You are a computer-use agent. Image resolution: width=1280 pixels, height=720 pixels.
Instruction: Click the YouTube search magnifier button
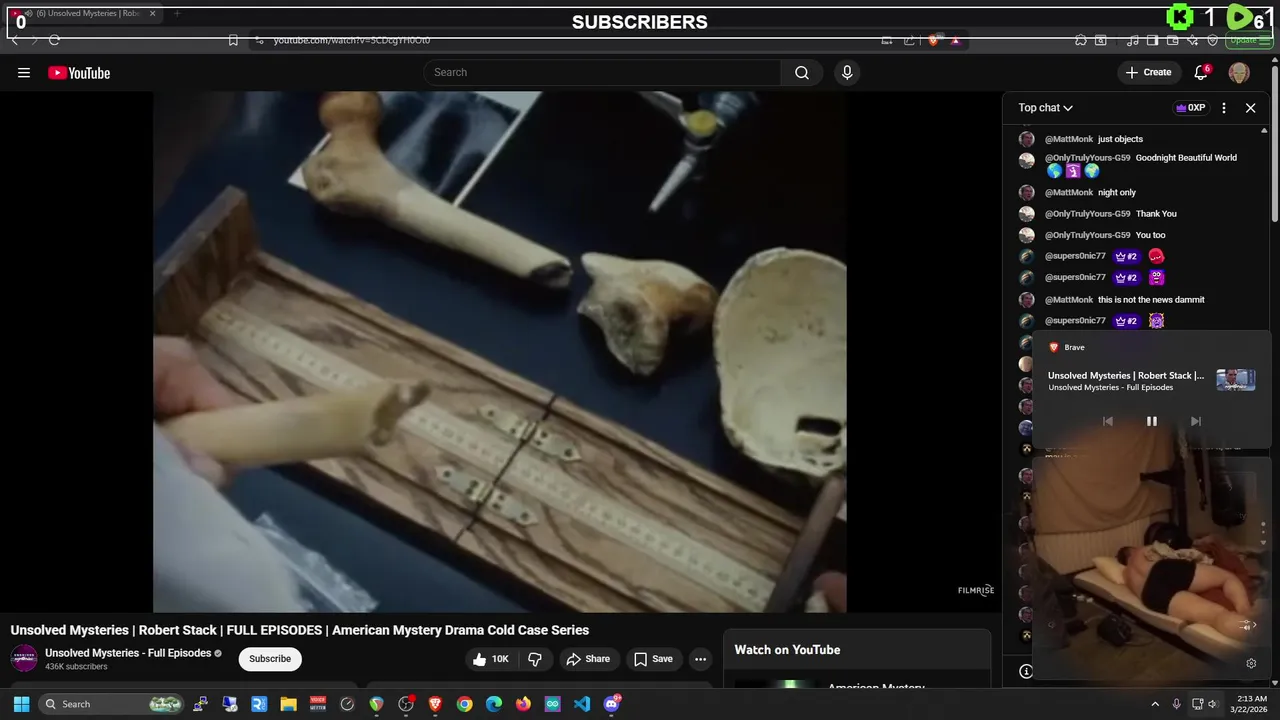click(x=802, y=73)
